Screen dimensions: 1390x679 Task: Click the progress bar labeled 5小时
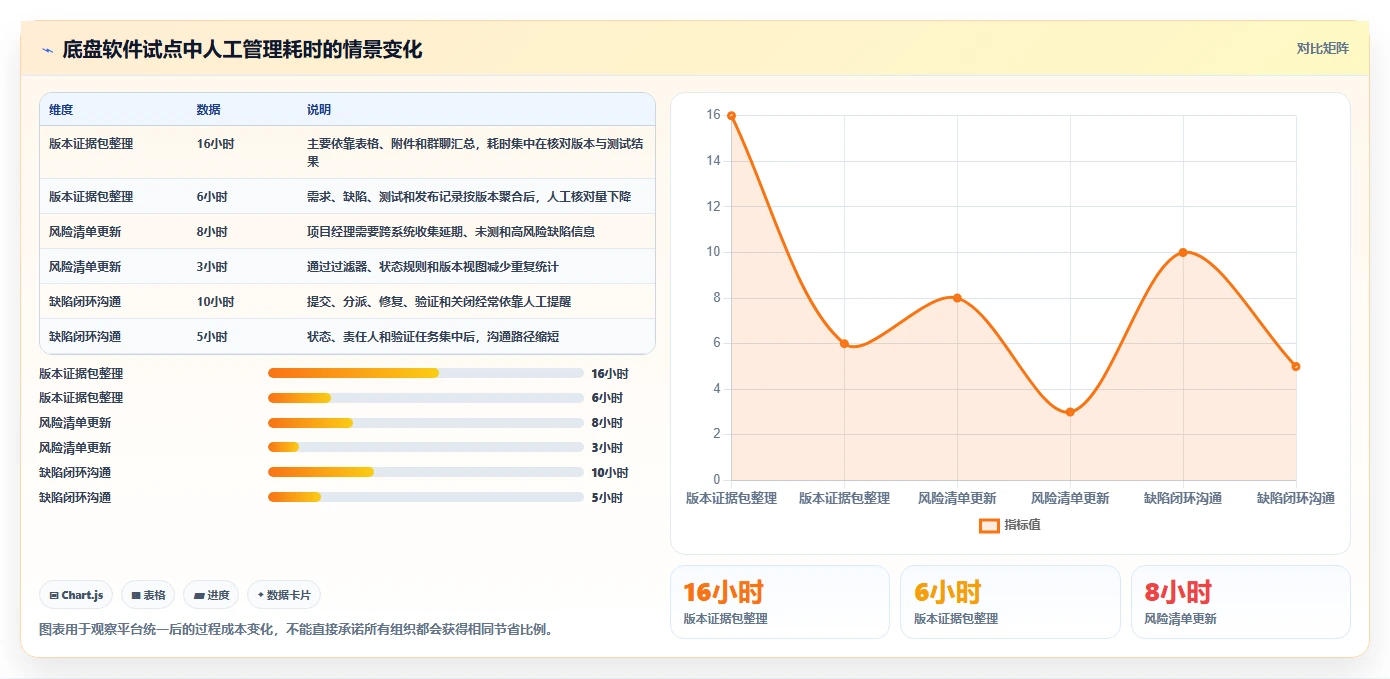(x=426, y=497)
